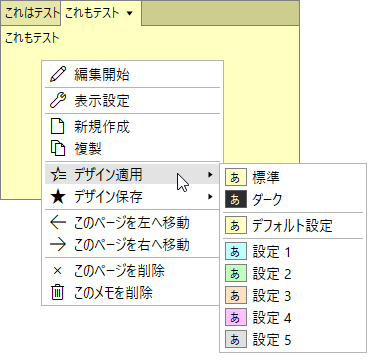Select the active これもテスト tab label

pyautogui.click(x=92, y=13)
